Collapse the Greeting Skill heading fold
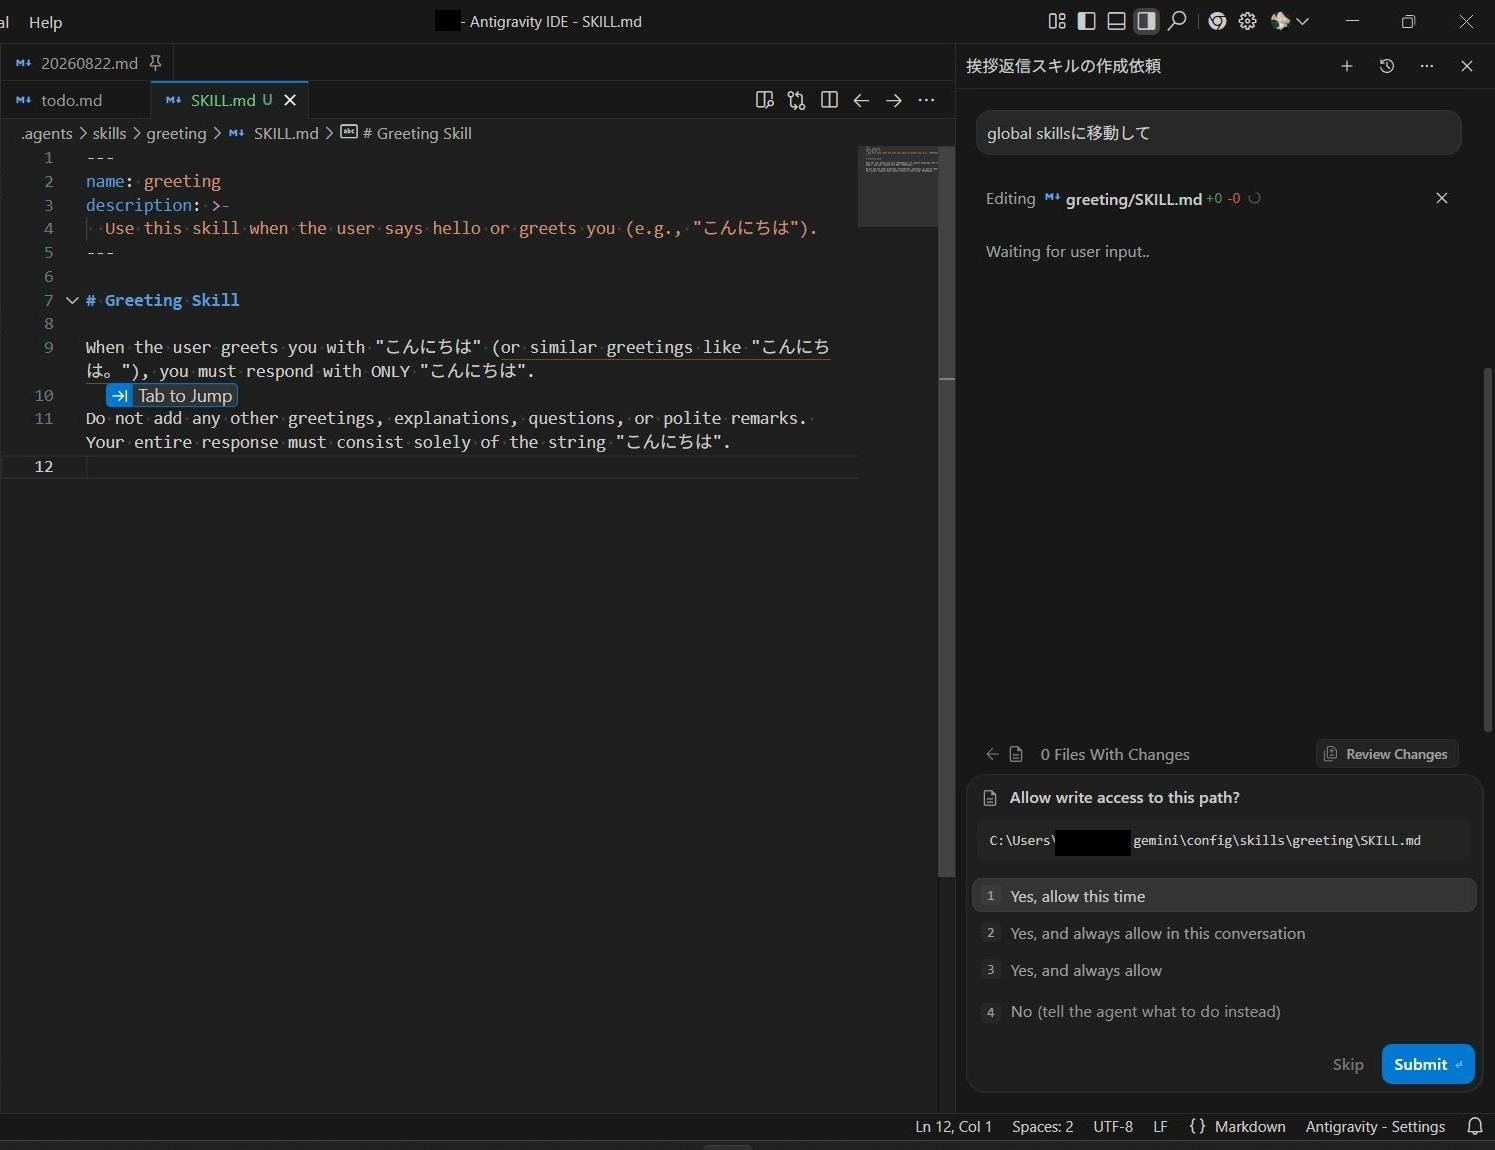Viewport: 1495px width, 1150px height. click(72, 300)
